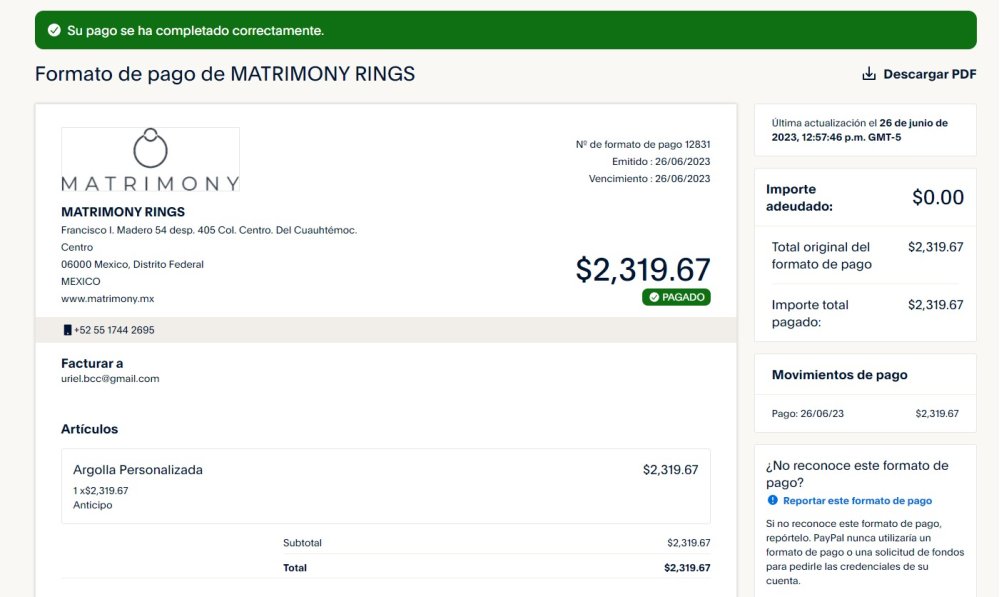The width and height of the screenshot is (1000, 597).
Task: Click the phone number +52 55 1744 2695
Action: [114, 330]
